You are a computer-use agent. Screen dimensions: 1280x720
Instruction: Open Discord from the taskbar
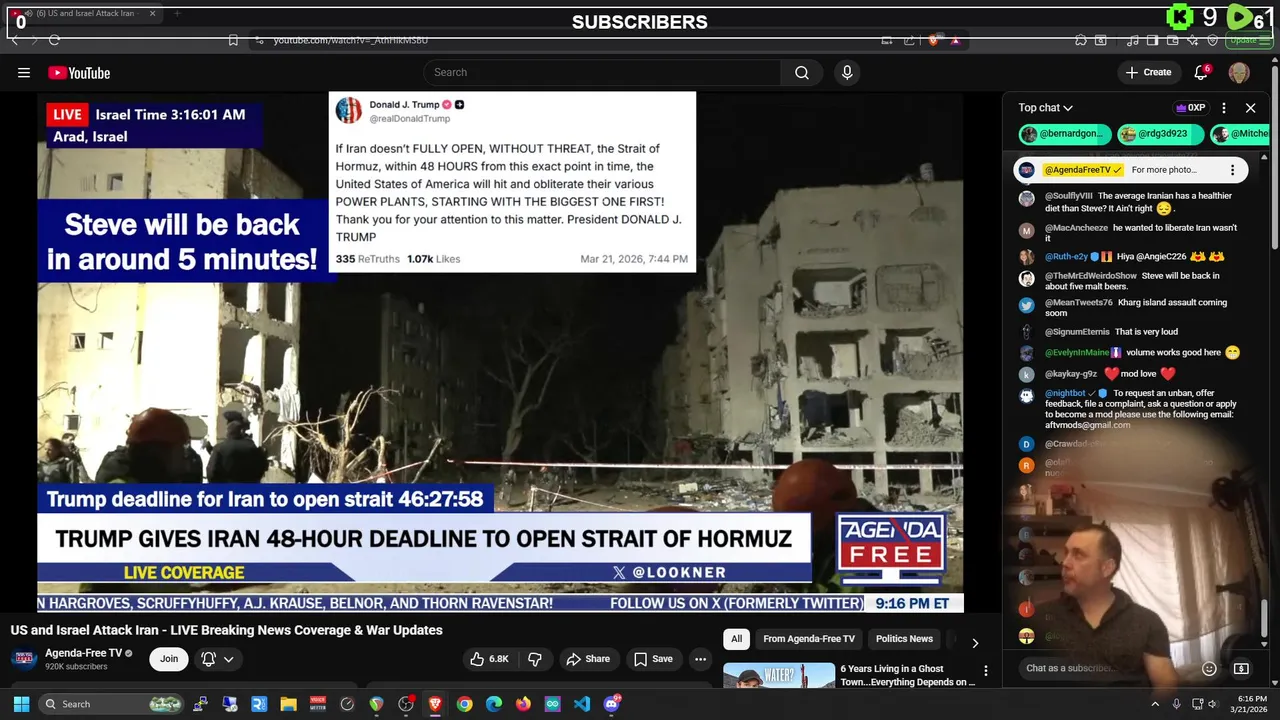(612, 704)
